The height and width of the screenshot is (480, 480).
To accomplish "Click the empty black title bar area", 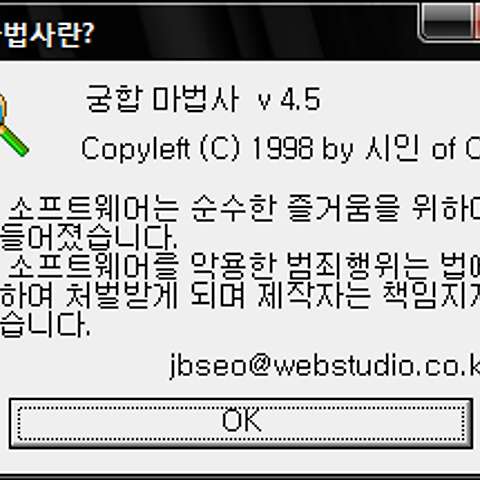I will point(253,33).
